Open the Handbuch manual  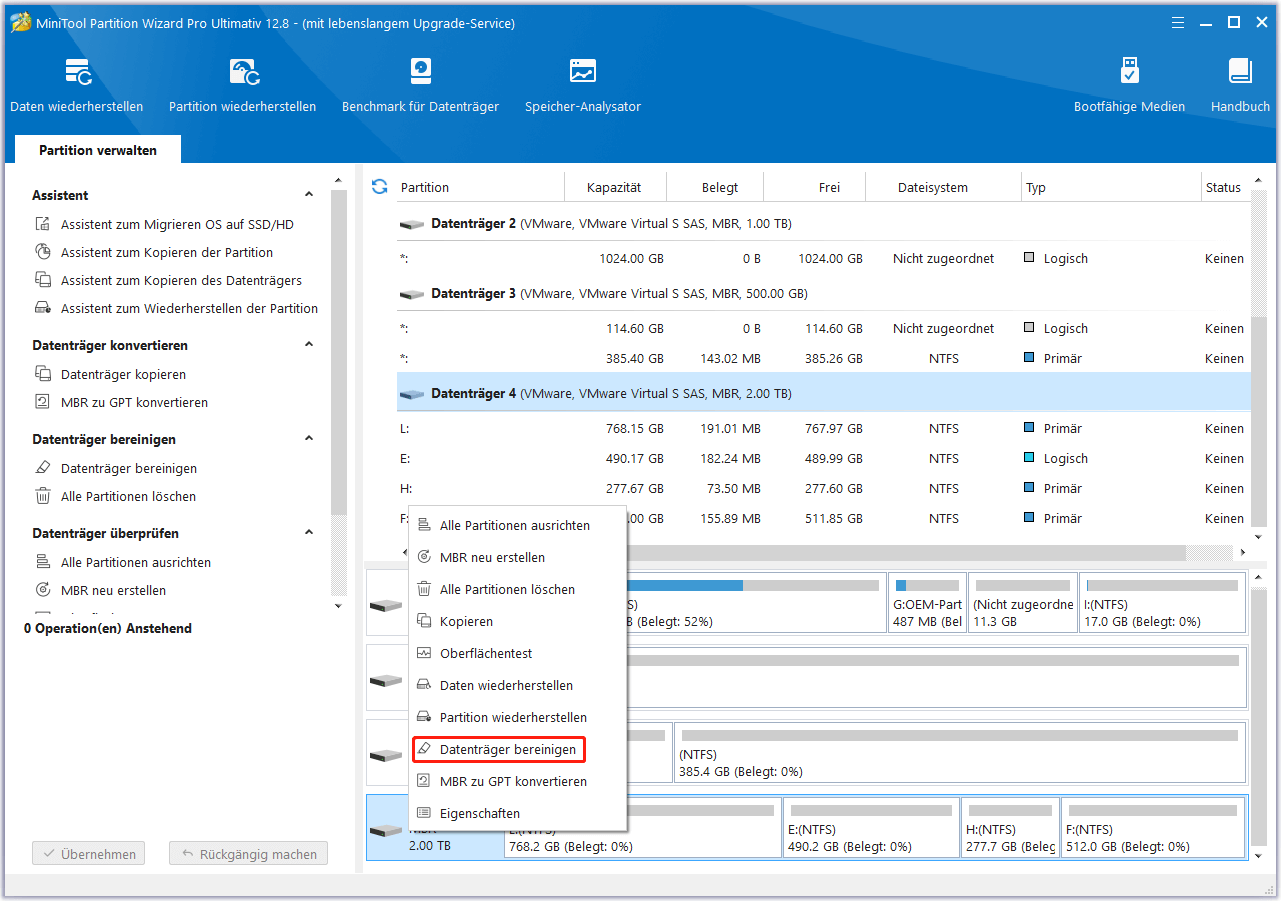(x=1240, y=85)
